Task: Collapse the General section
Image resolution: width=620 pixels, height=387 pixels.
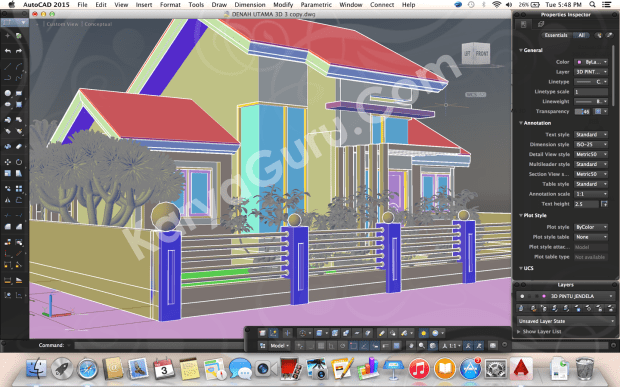Action: pyautogui.click(x=521, y=50)
